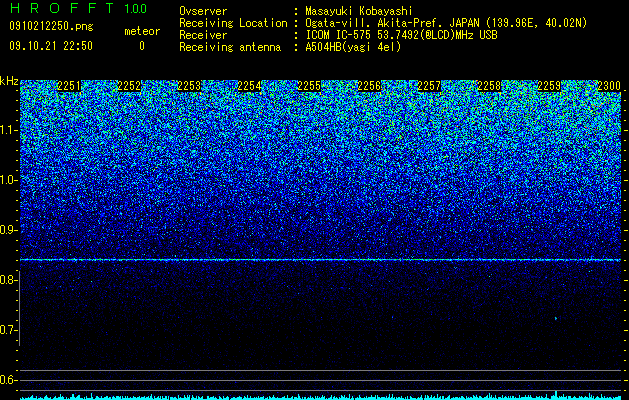Click the 2300 time marker

pyautogui.click(x=609, y=86)
